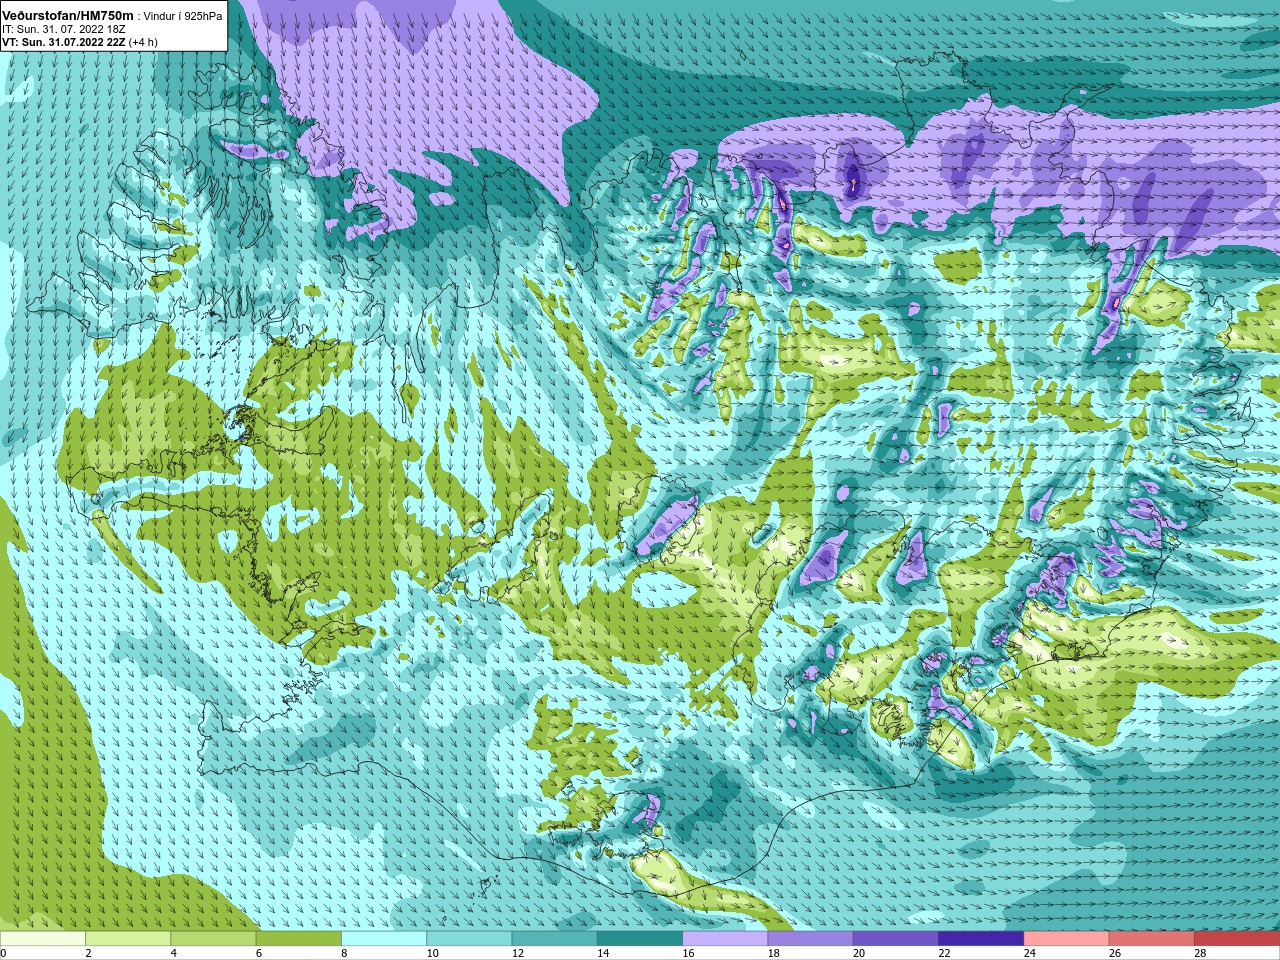Click the legend value label '4'

pyautogui.click(x=173, y=953)
